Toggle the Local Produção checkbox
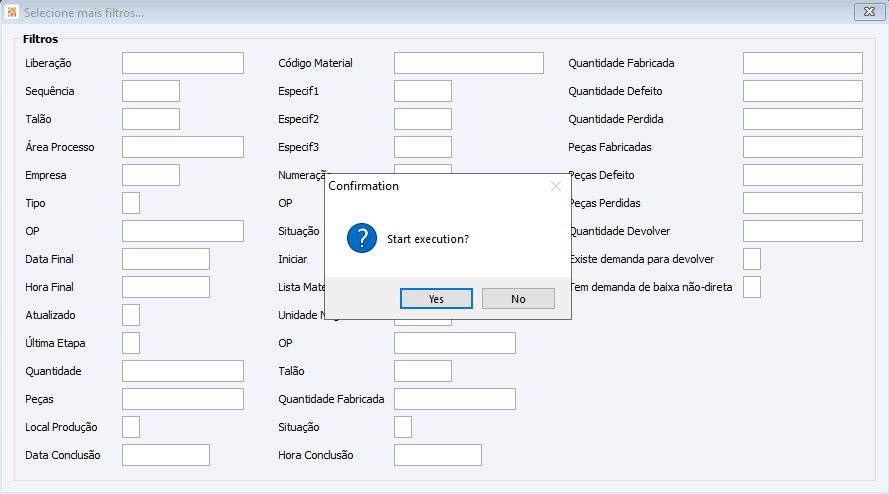The width and height of the screenshot is (889, 494). [131, 427]
